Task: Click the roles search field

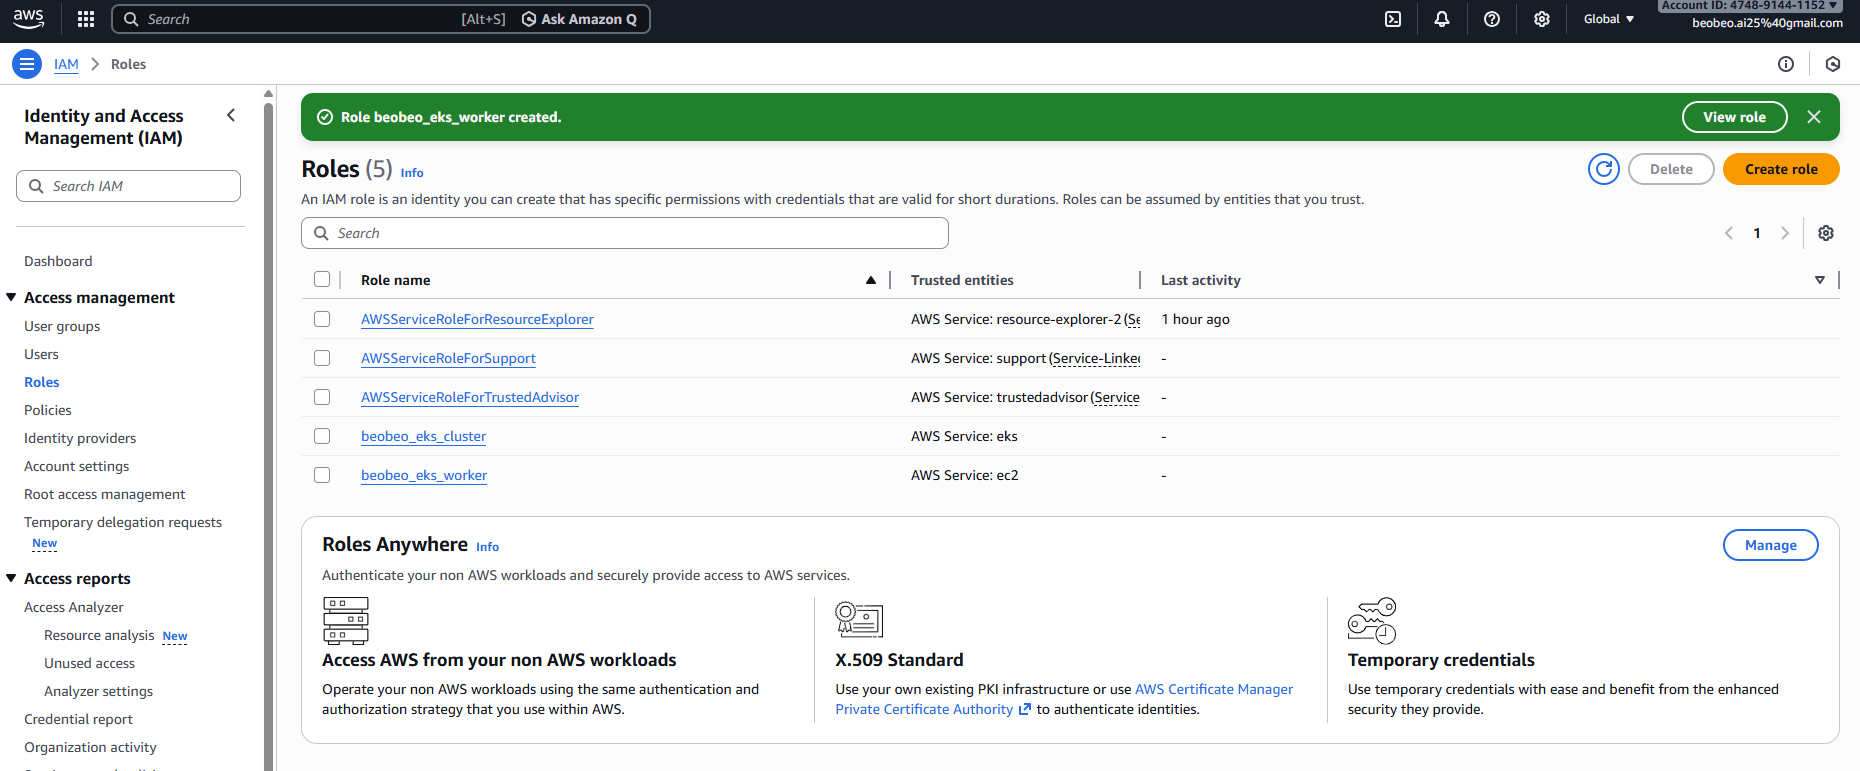Action: pyautogui.click(x=625, y=233)
